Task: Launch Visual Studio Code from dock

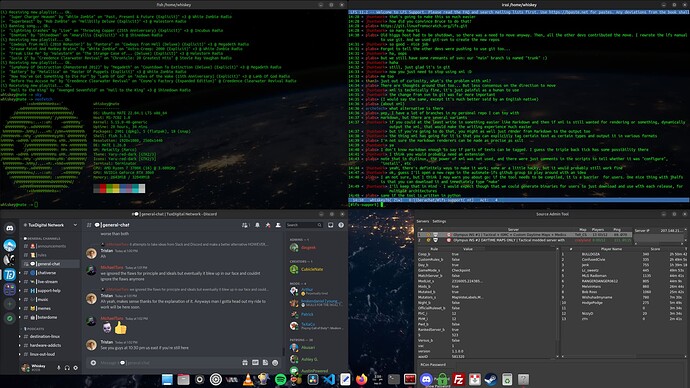Action: coord(329,379)
